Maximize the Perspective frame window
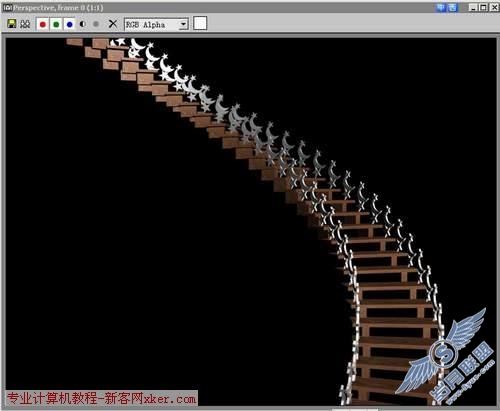Image resolution: width=500 pixels, height=411 pixels. click(x=483, y=7)
